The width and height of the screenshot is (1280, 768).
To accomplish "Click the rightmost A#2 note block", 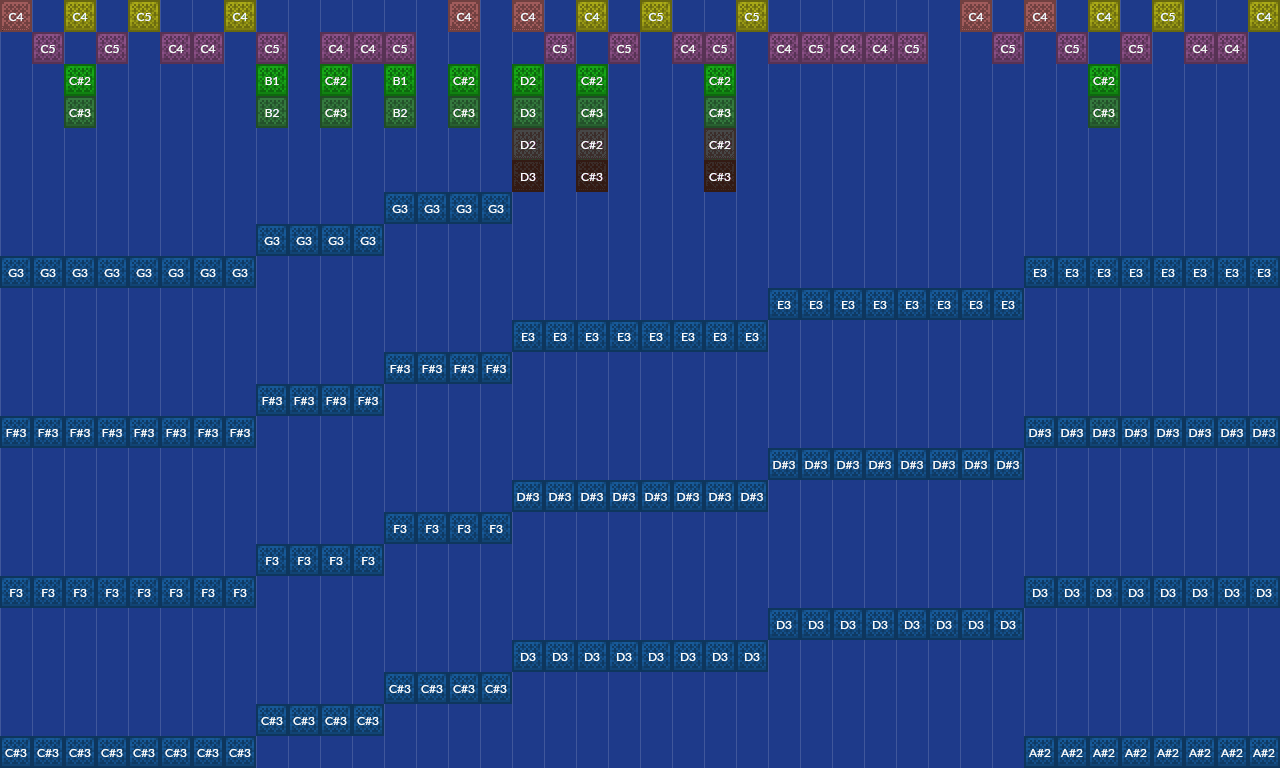I will (1264, 752).
